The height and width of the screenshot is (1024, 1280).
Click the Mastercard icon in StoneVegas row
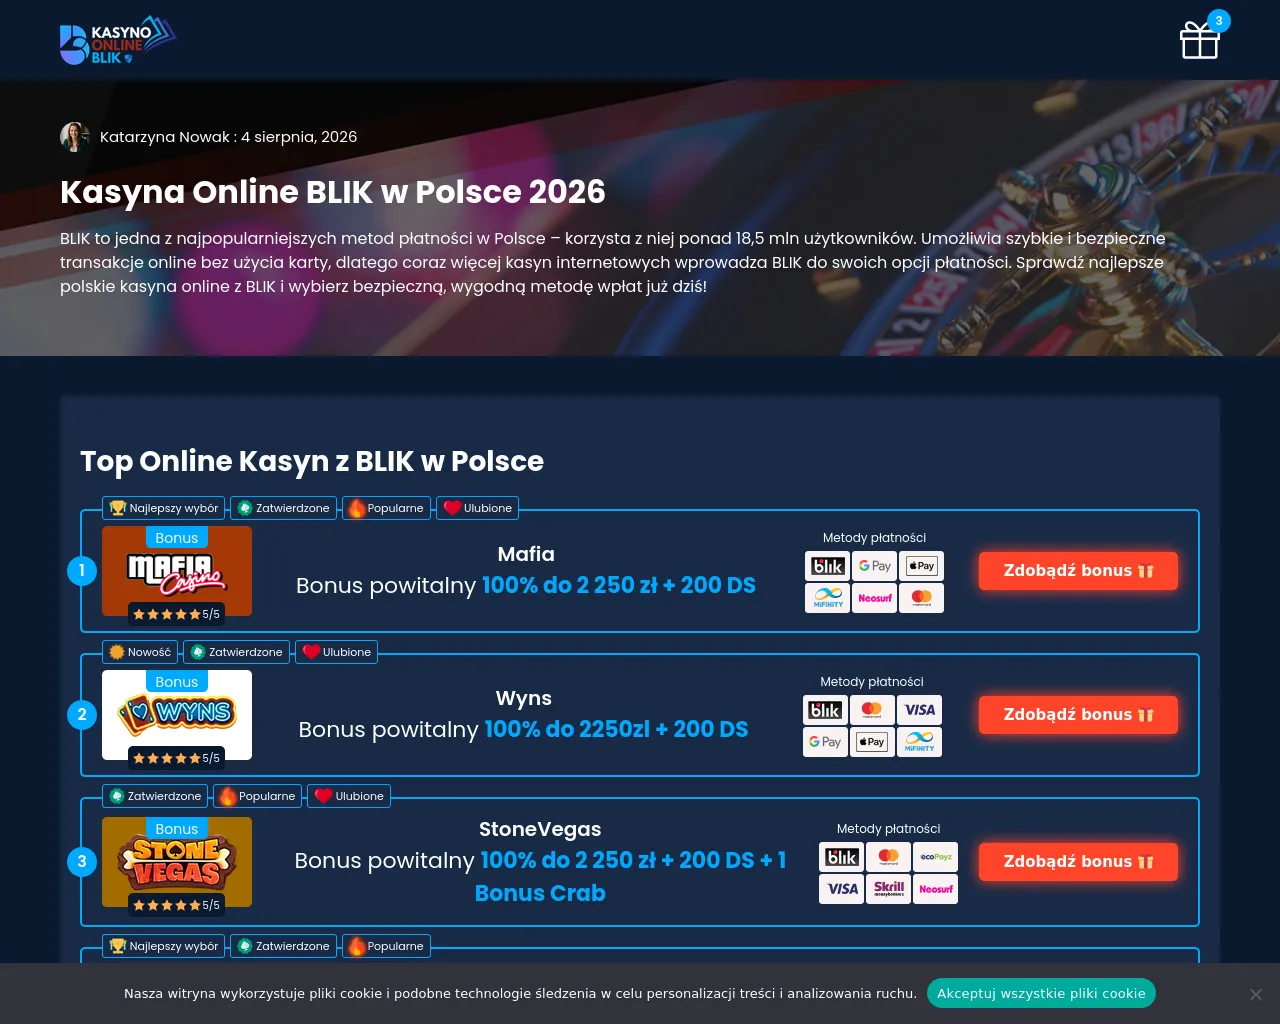[889, 857]
